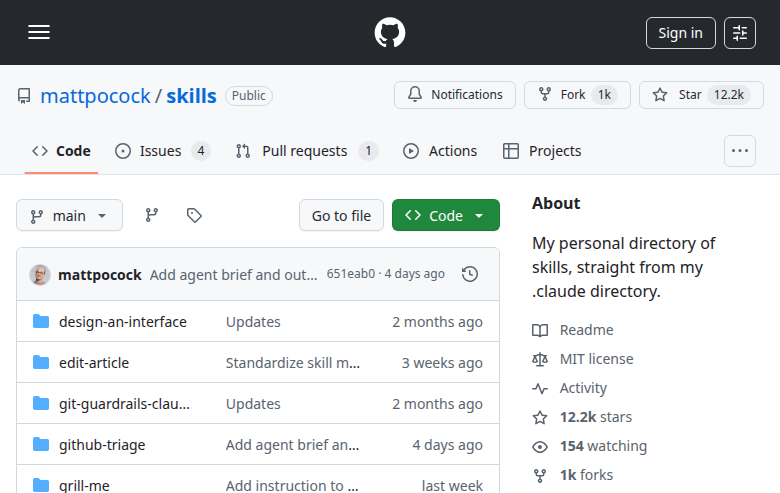
Task: Open github-triage folder
Action: point(102,445)
